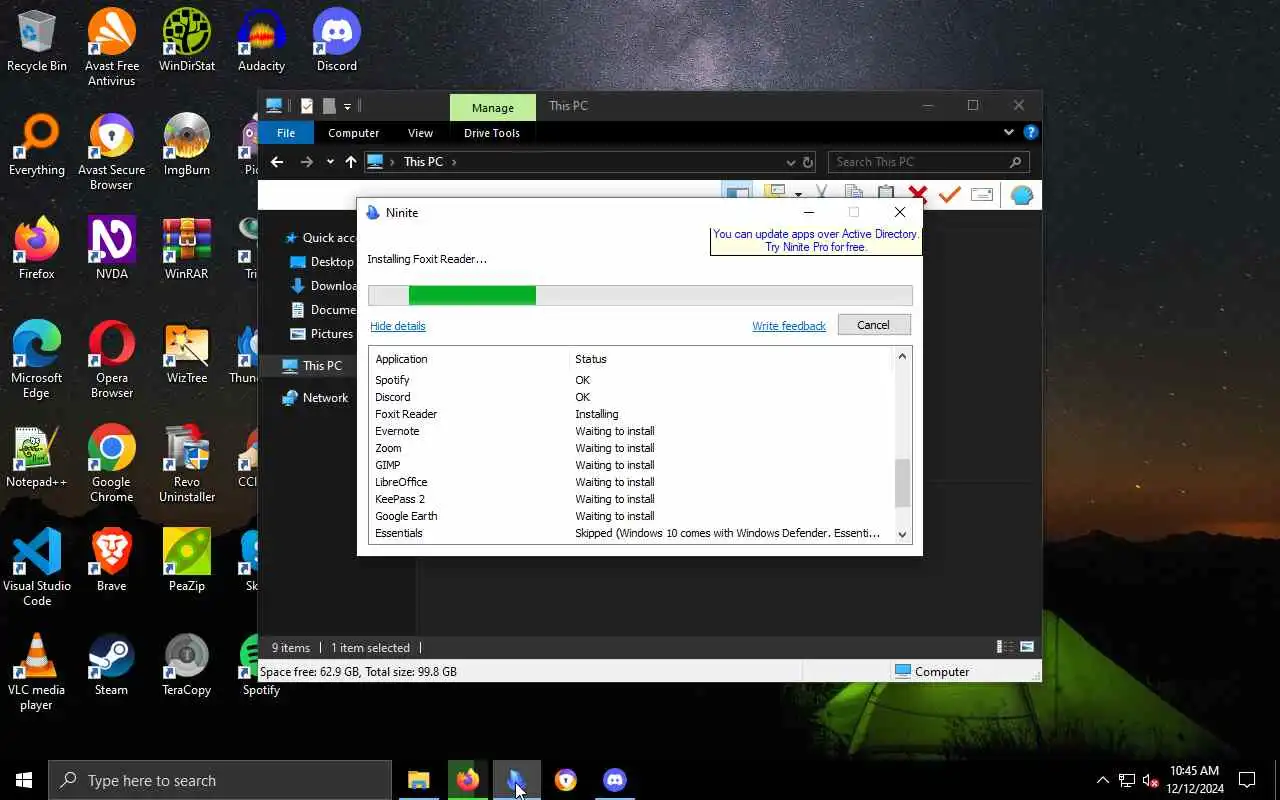Click the red X delete icon in Explorer
Image resolution: width=1280 pixels, height=800 pixels.
pyautogui.click(x=917, y=194)
